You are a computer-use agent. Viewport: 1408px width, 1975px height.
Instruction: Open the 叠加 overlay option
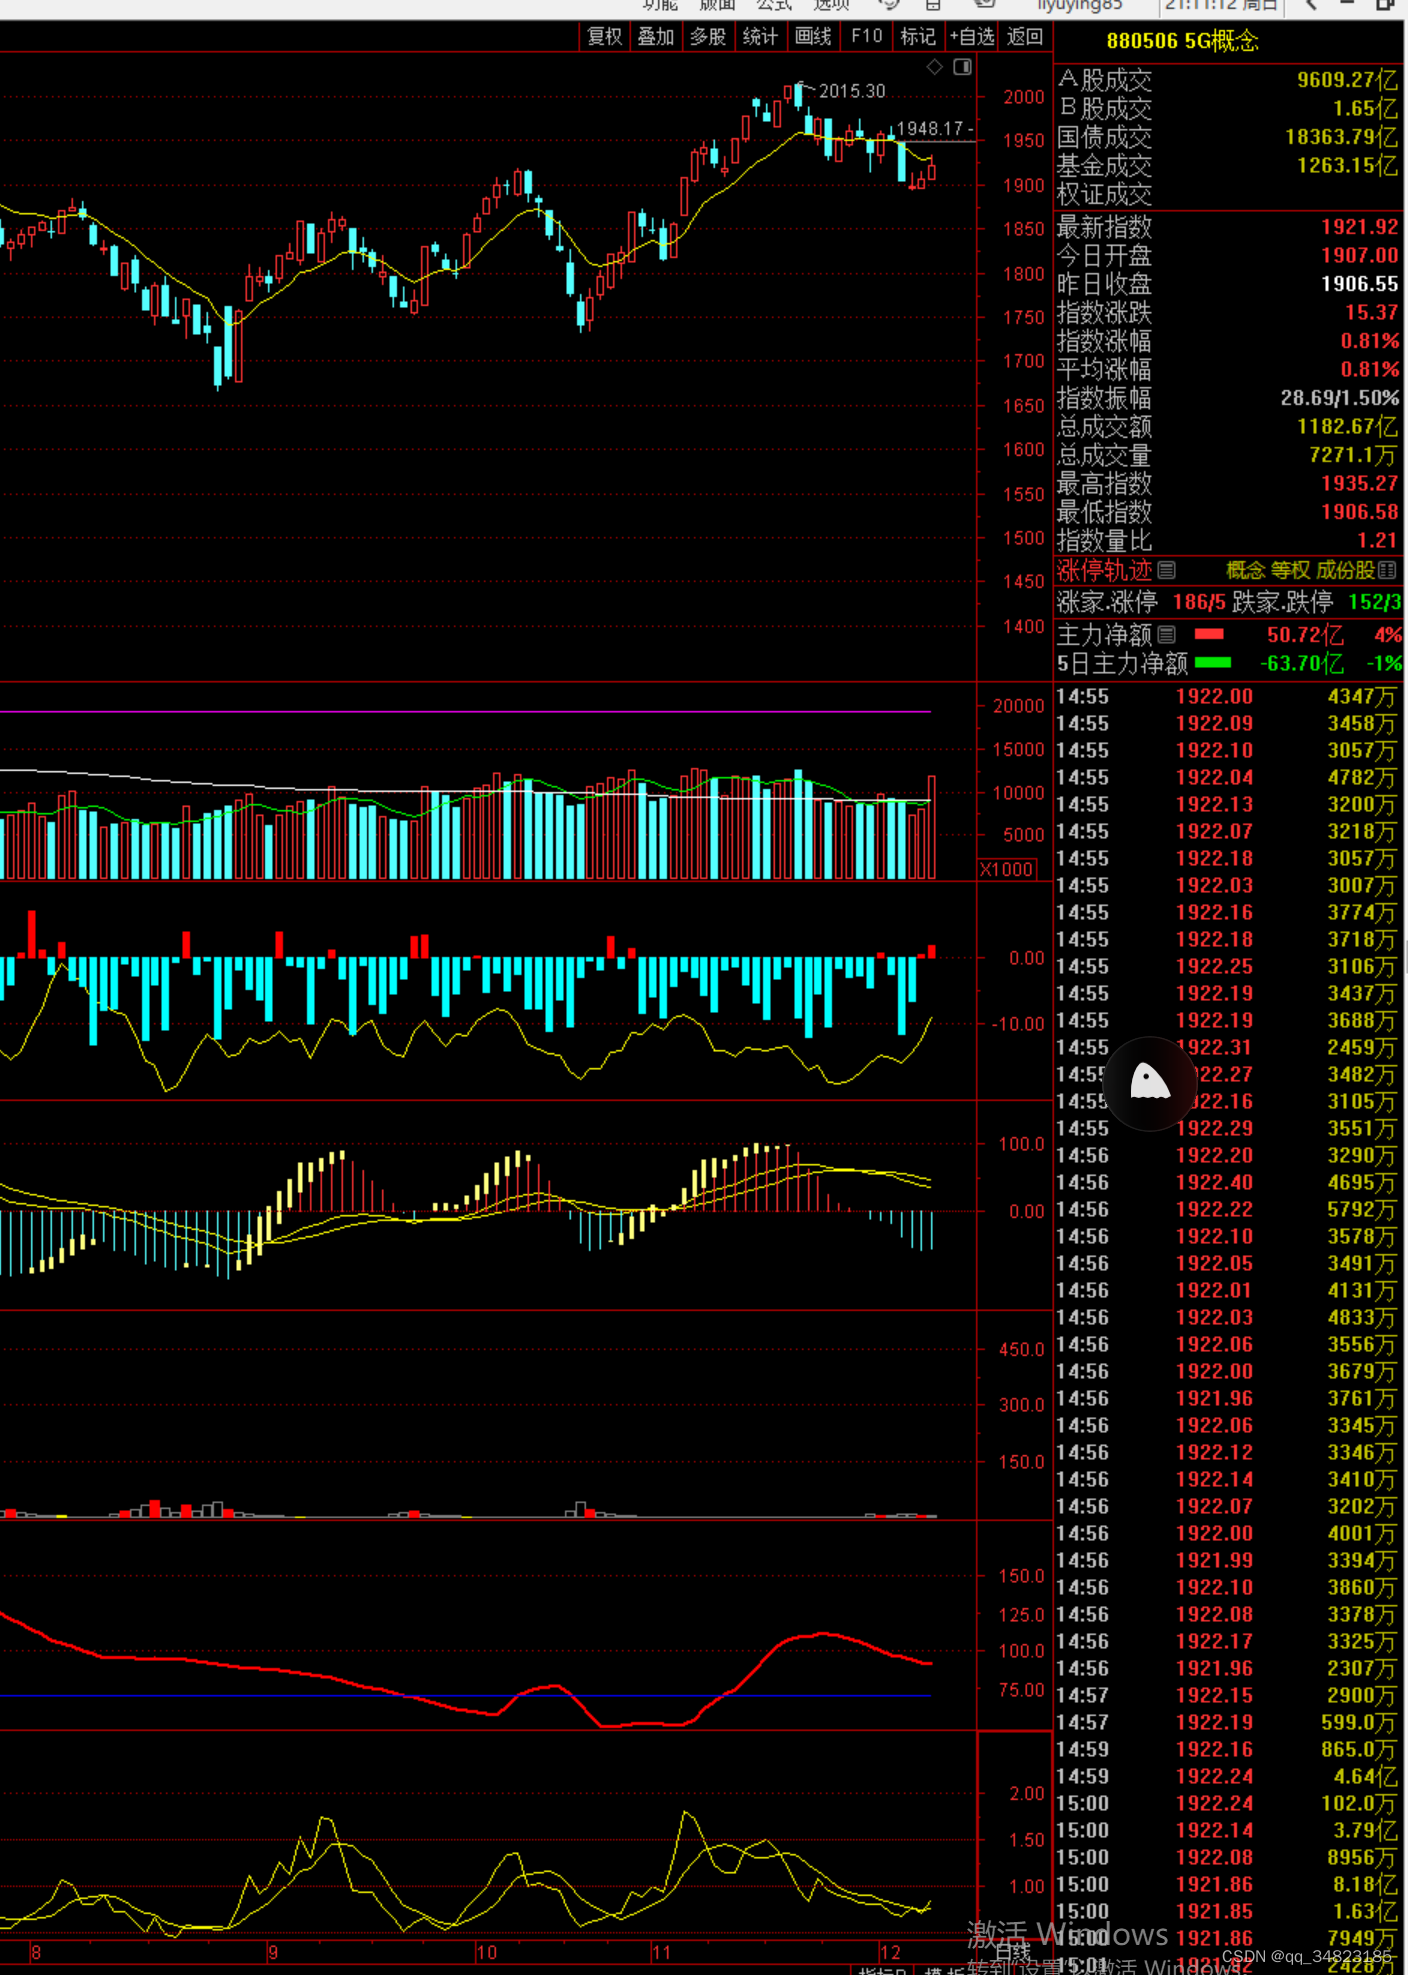pyautogui.click(x=656, y=37)
